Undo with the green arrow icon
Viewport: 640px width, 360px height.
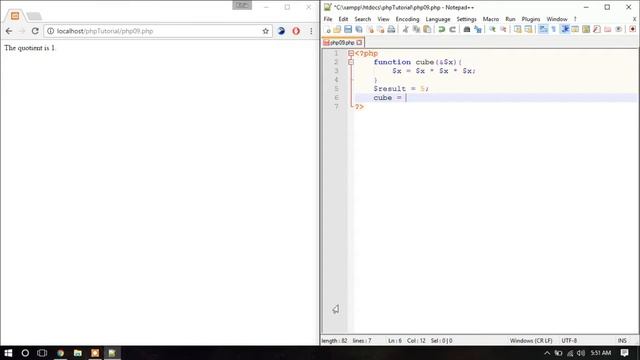pyautogui.click(x=441, y=29)
